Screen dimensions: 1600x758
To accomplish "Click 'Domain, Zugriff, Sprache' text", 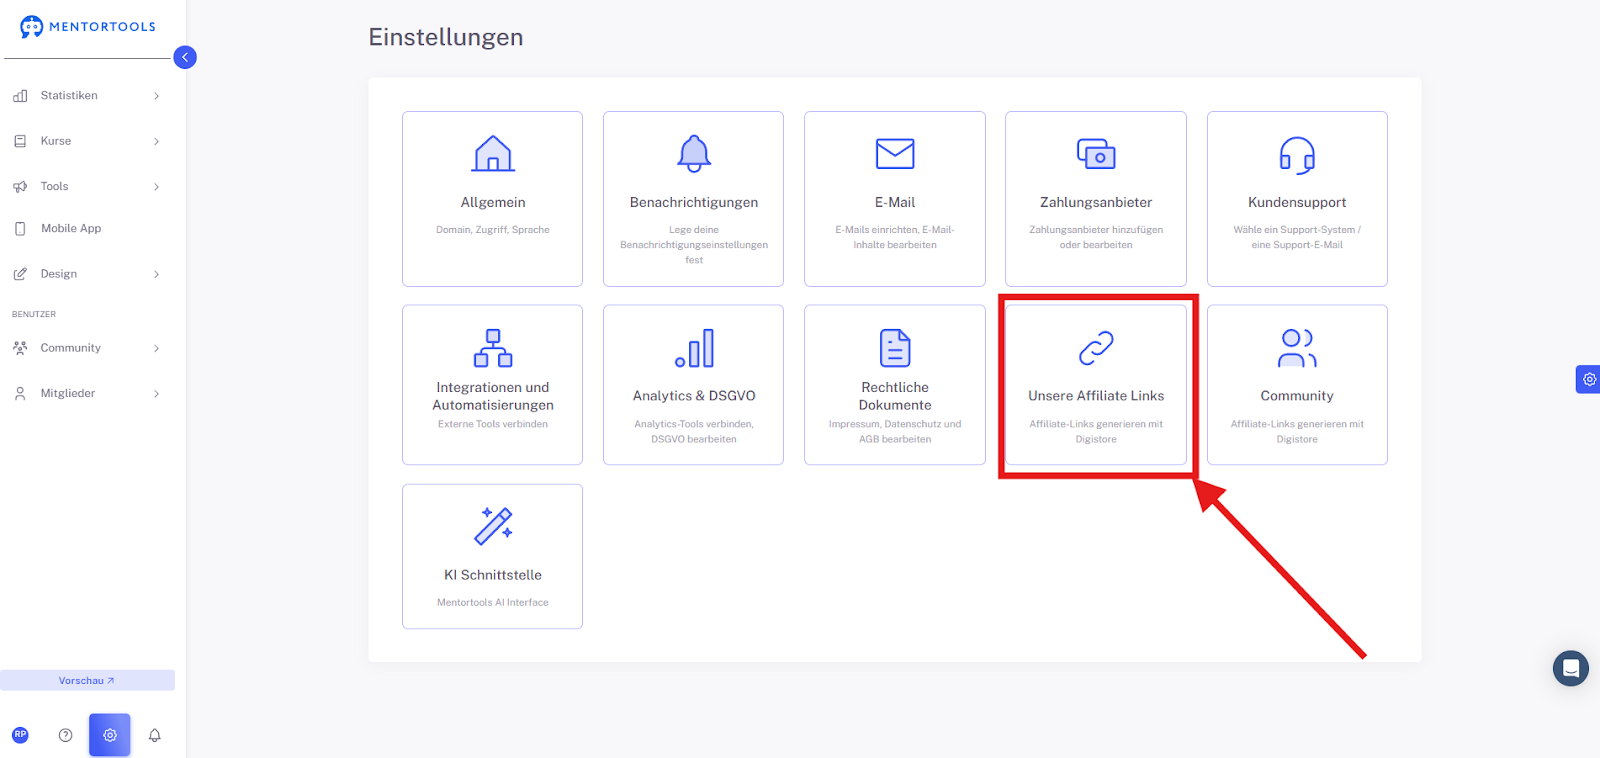I will [493, 230].
